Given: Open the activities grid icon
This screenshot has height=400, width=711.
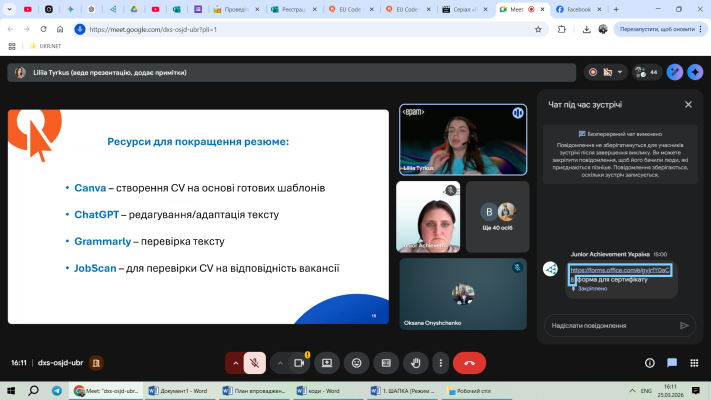Looking at the screenshot, I should pos(694,363).
